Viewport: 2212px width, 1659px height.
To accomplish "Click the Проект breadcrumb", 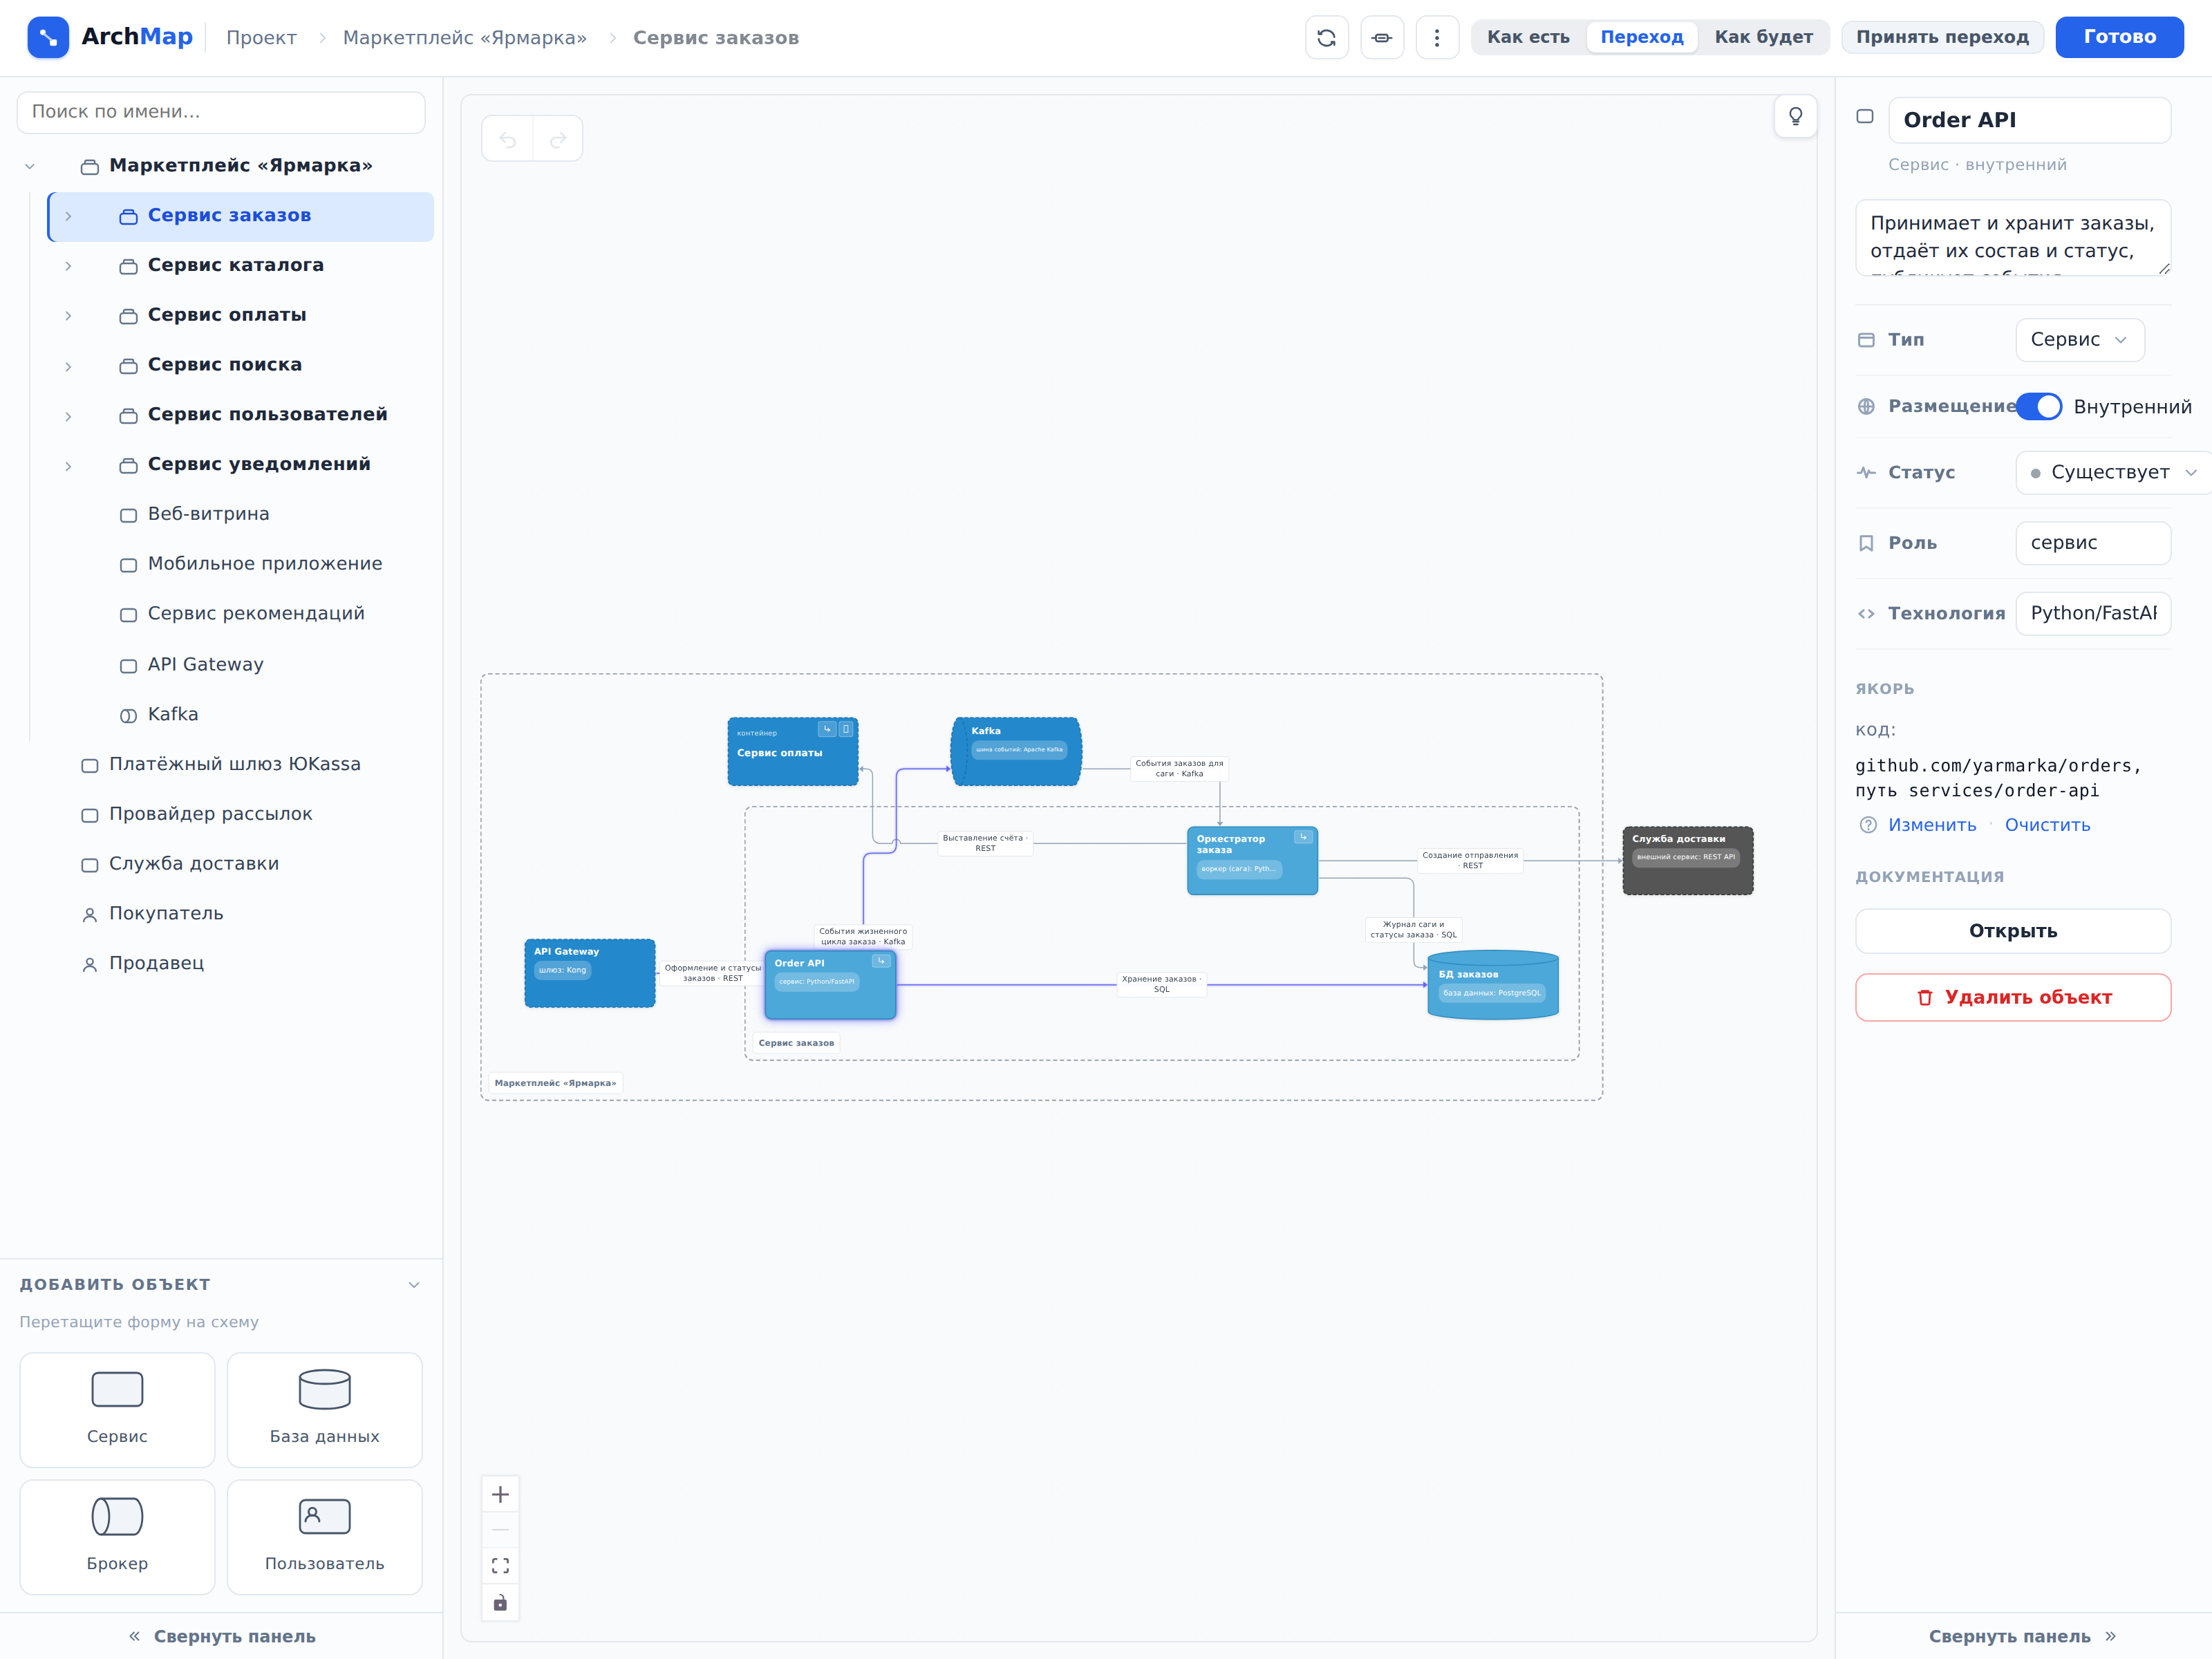I will coord(261,38).
